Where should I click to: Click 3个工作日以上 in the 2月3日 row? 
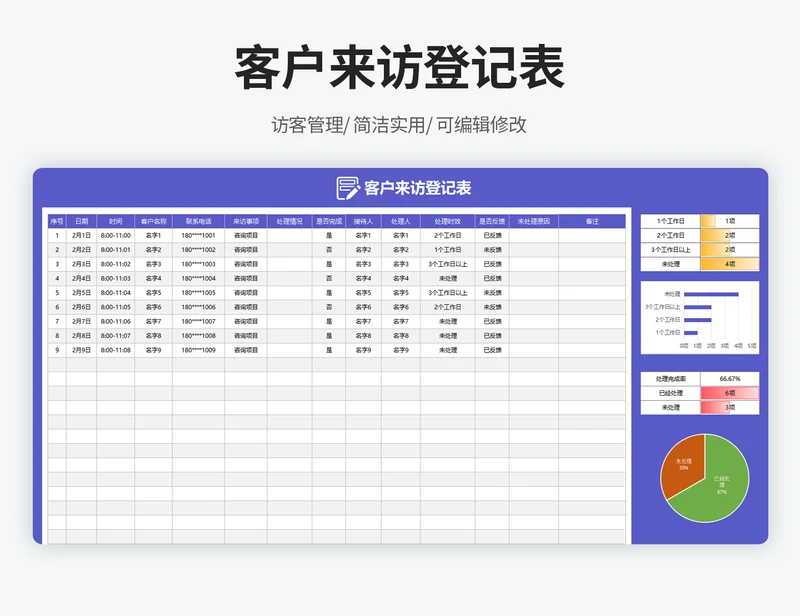coord(447,264)
